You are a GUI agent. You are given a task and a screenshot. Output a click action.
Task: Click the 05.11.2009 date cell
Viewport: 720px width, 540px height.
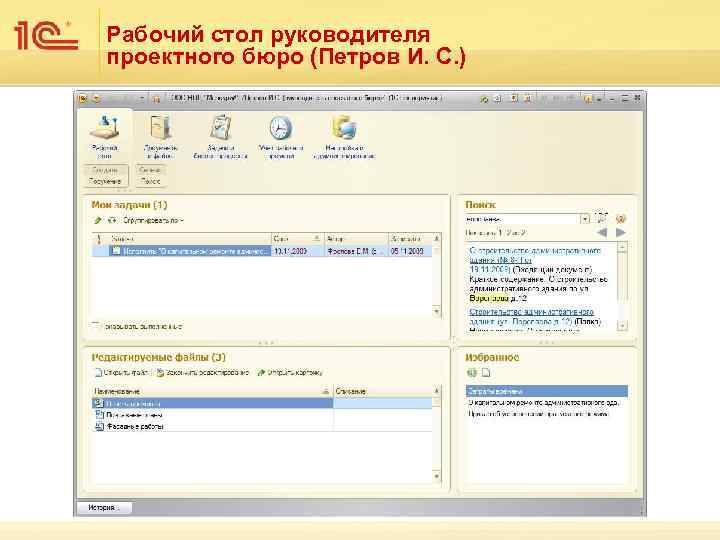click(x=410, y=251)
